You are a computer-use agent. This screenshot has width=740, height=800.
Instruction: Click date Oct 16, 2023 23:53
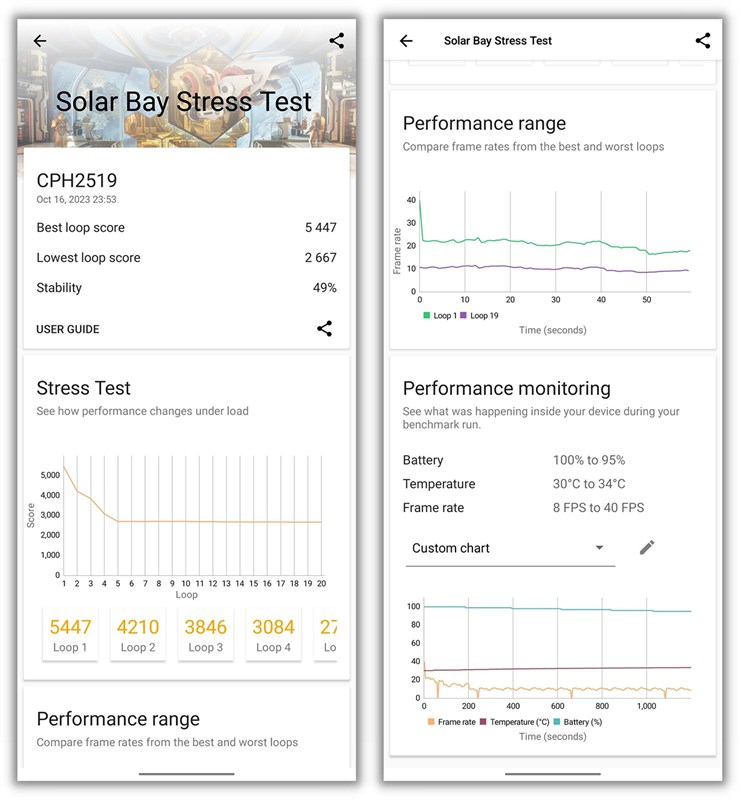tap(76, 199)
